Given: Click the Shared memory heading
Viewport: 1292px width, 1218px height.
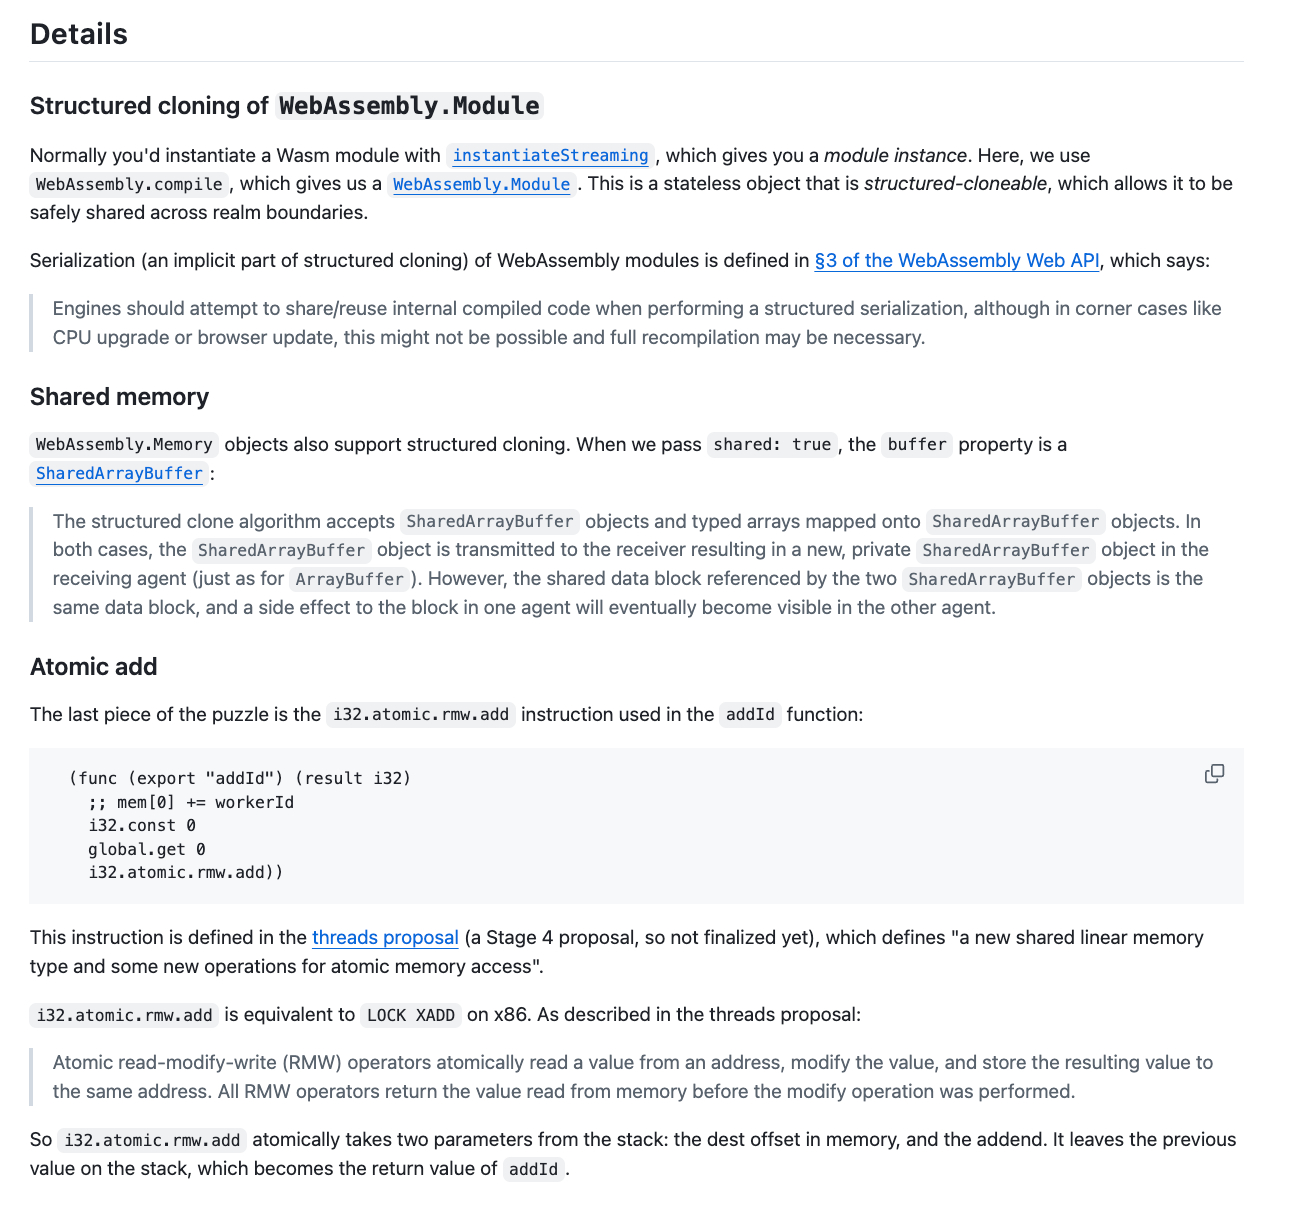Looking at the screenshot, I should 119,397.
